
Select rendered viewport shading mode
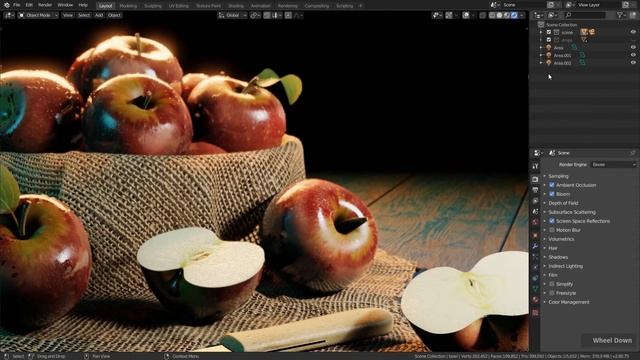click(x=514, y=15)
